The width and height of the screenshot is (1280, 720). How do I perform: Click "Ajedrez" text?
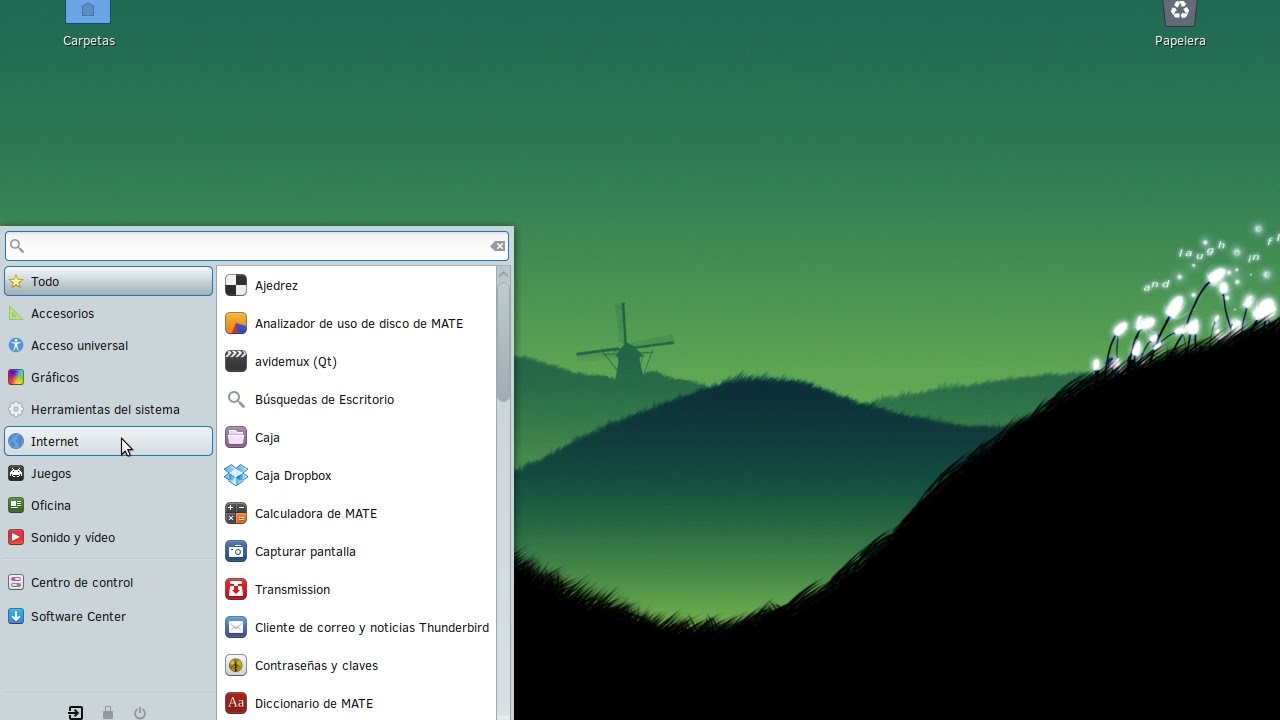(x=276, y=286)
